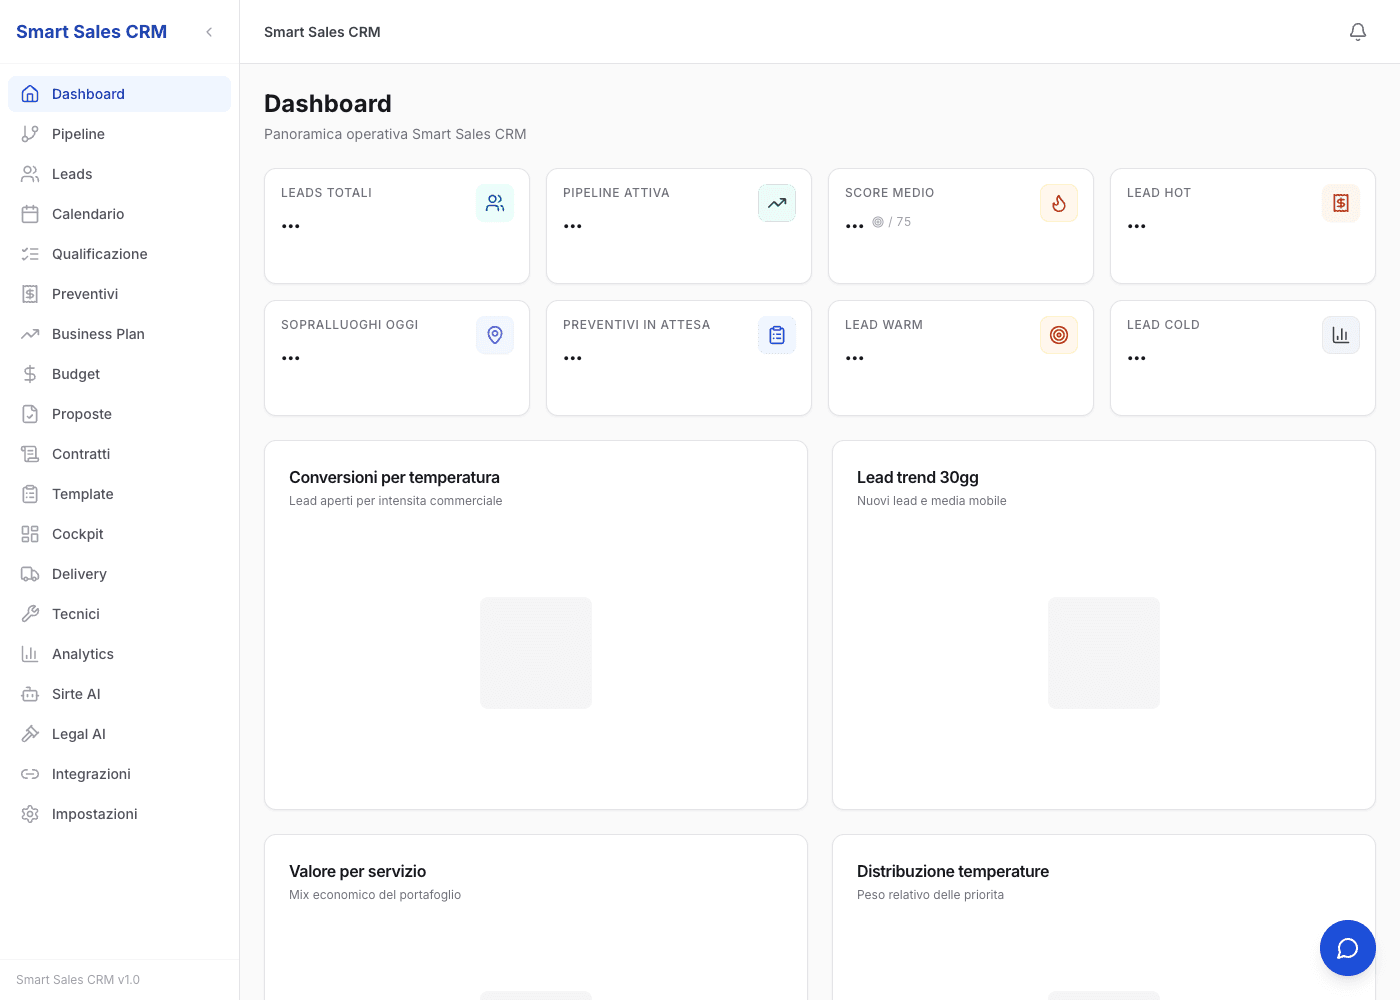The width and height of the screenshot is (1400, 1000).
Task: Click the trend icon on Pipeline Attiva card
Action: [777, 203]
